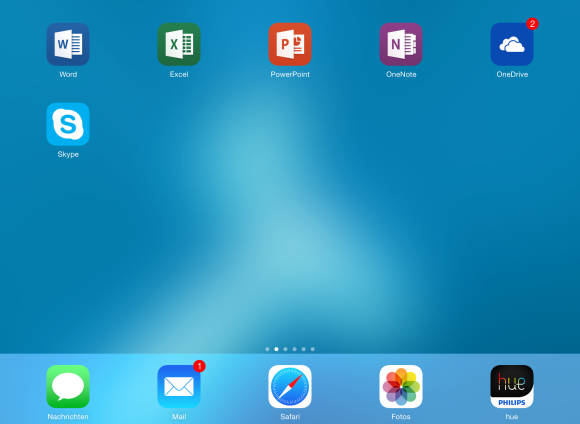Open the Mail app in dock
Screen dimensions: 580x424
[179, 386]
